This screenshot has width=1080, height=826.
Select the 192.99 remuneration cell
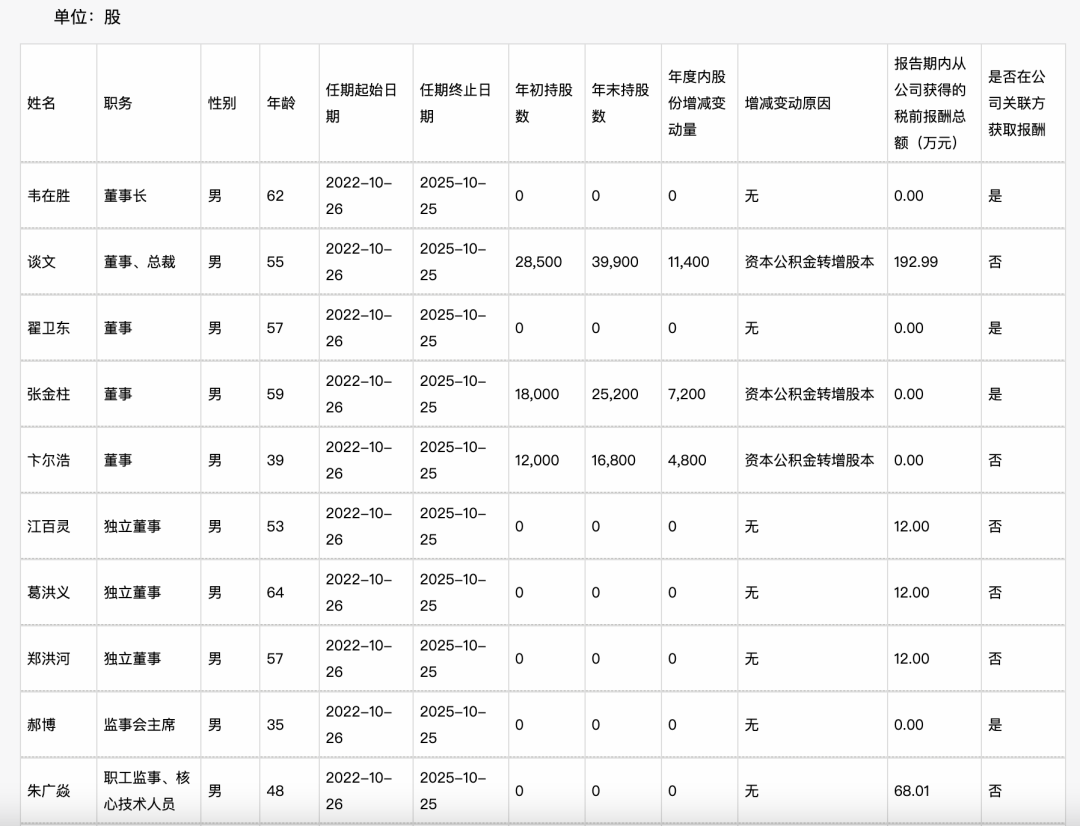pyautogui.click(x=916, y=262)
